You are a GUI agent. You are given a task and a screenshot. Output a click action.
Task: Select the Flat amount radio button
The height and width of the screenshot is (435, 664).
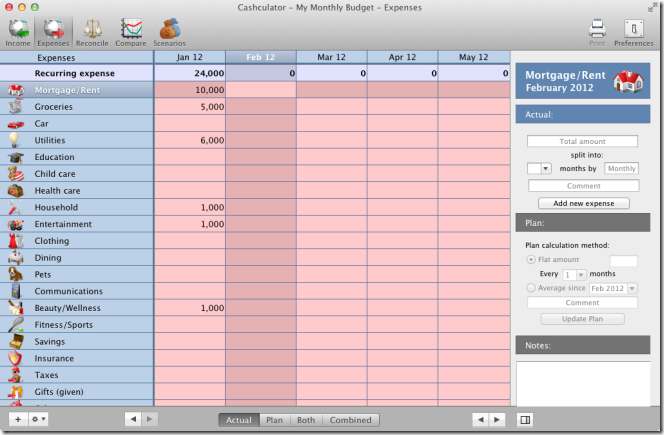[x=531, y=259]
